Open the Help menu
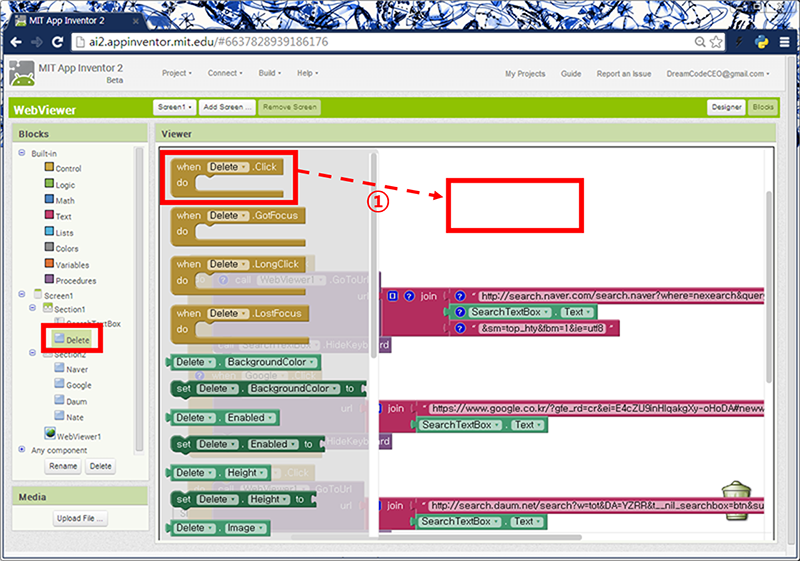The width and height of the screenshot is (800, 561). pos(307,73)
